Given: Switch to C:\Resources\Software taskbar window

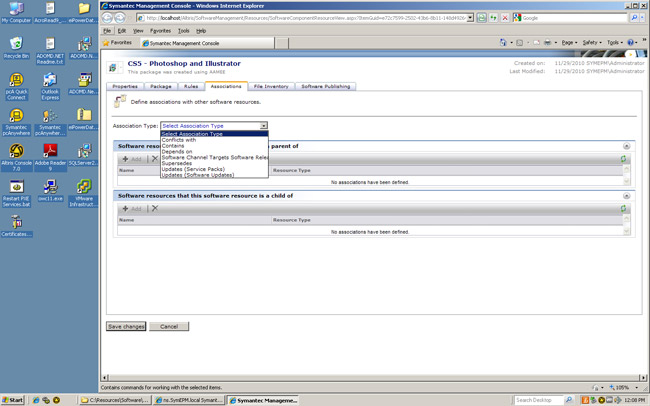Looking at the screenshot, I should (115, 400).
